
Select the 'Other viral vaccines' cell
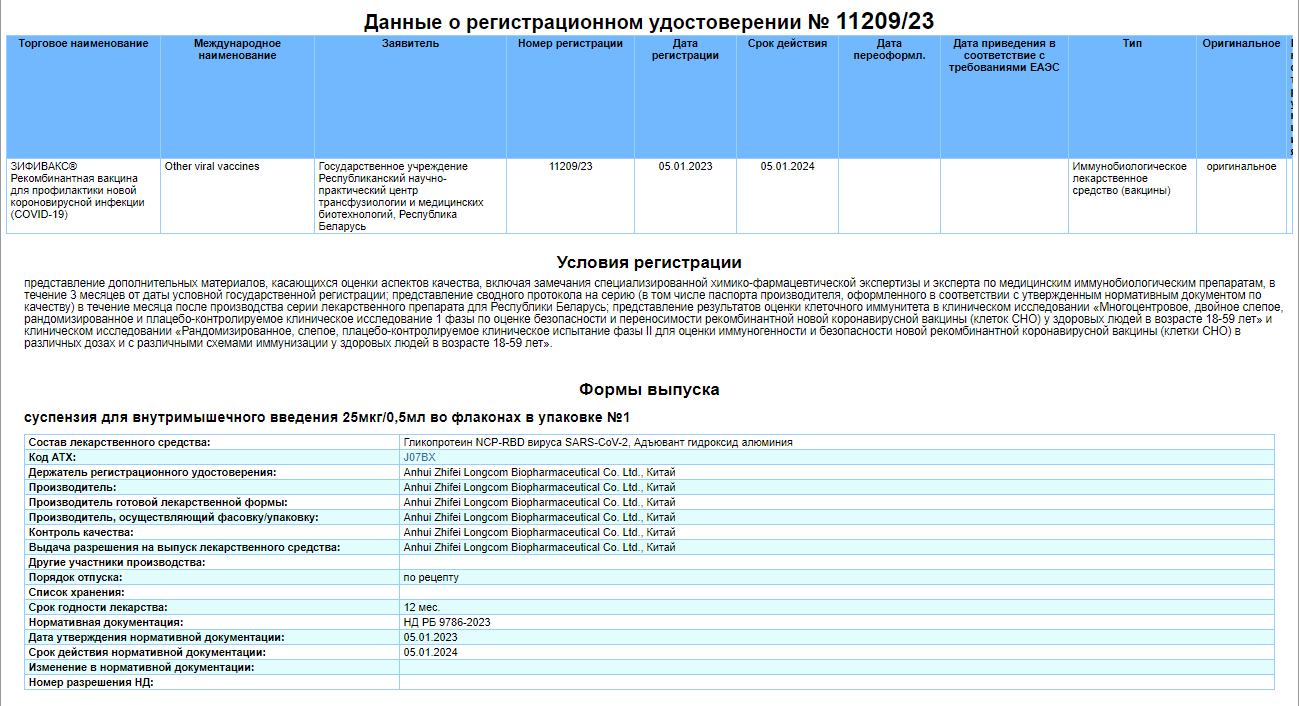(212, 167)
